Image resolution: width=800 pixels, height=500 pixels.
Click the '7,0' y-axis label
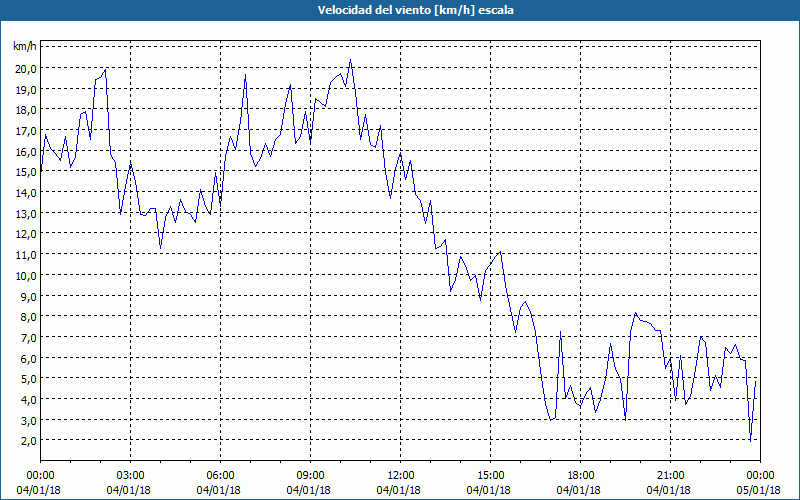[28, 337]
